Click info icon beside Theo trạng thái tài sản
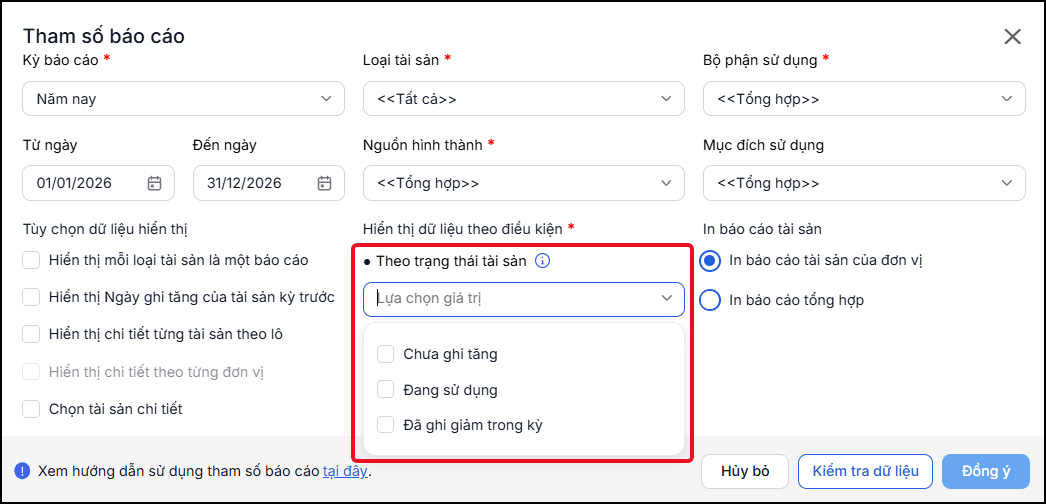 point(543,261)
